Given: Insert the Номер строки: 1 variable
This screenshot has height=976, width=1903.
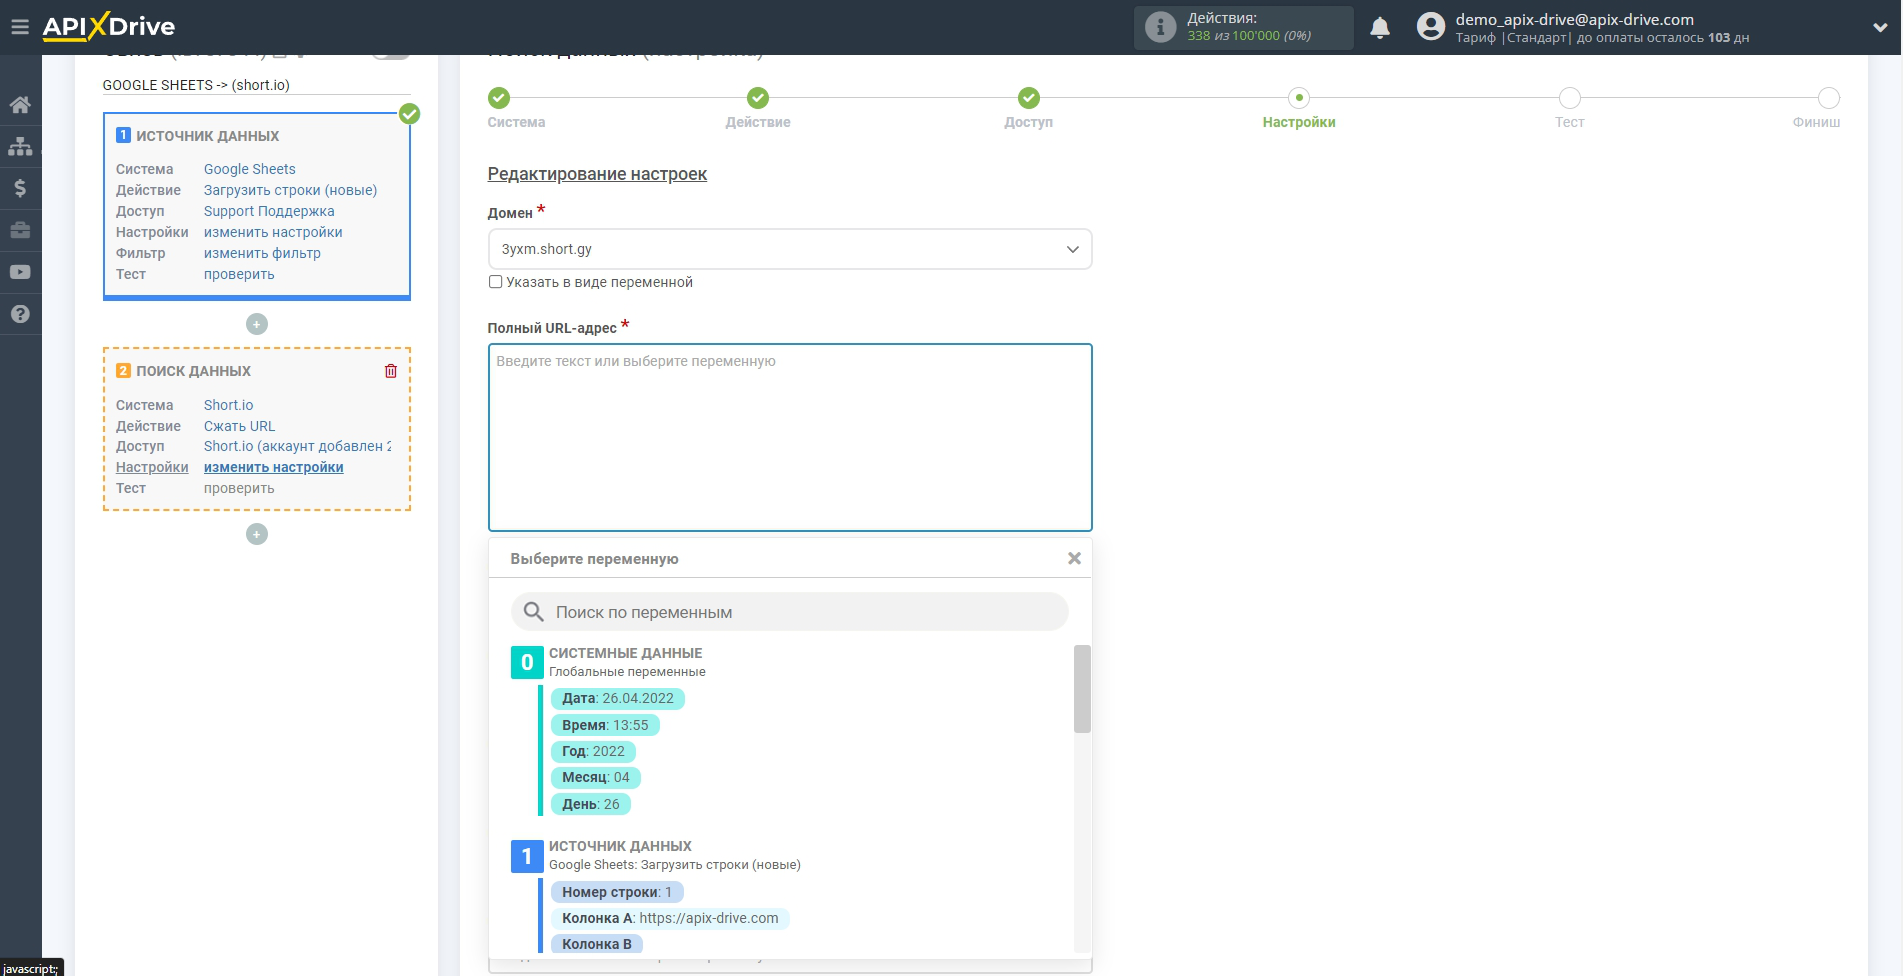Looking at the screenshot, I should click(616, 892).
